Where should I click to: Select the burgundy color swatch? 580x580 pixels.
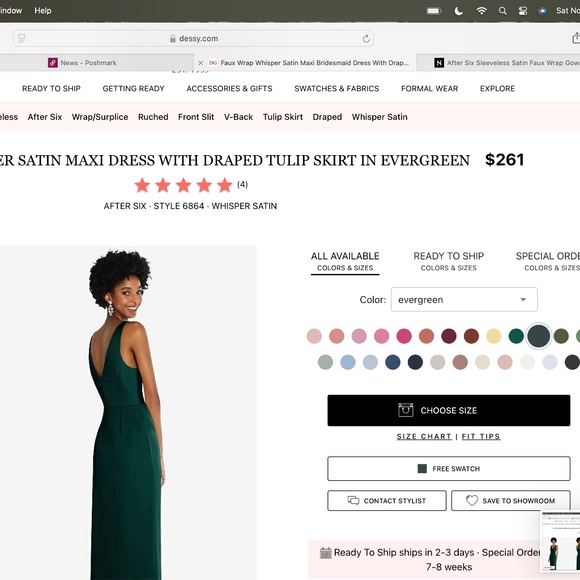[x=449, y=336]
